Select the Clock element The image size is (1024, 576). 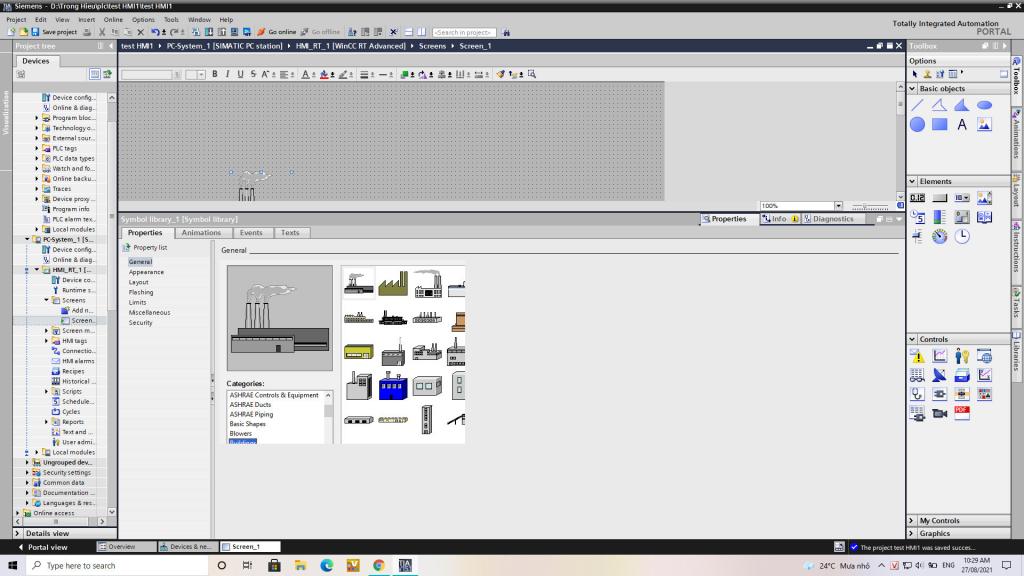coord(962,236)
